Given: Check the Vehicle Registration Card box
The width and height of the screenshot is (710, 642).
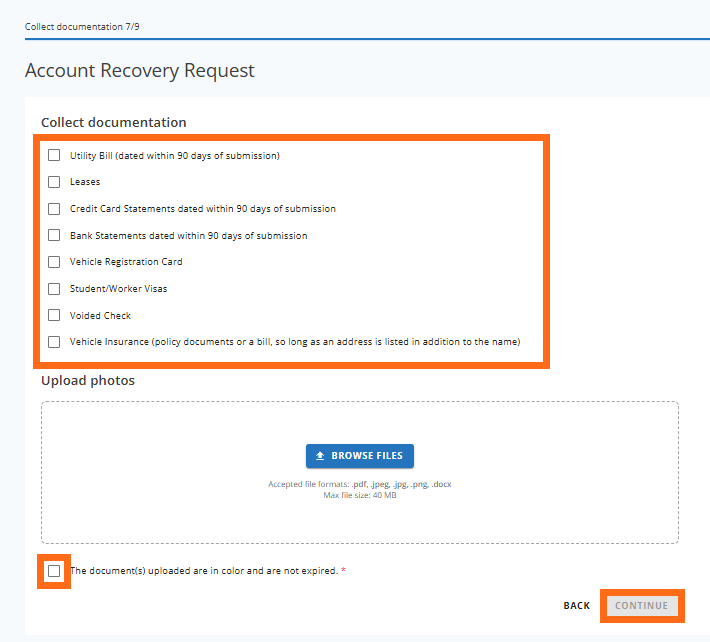Looking at the screenshot, I should (x=54, y=262).
